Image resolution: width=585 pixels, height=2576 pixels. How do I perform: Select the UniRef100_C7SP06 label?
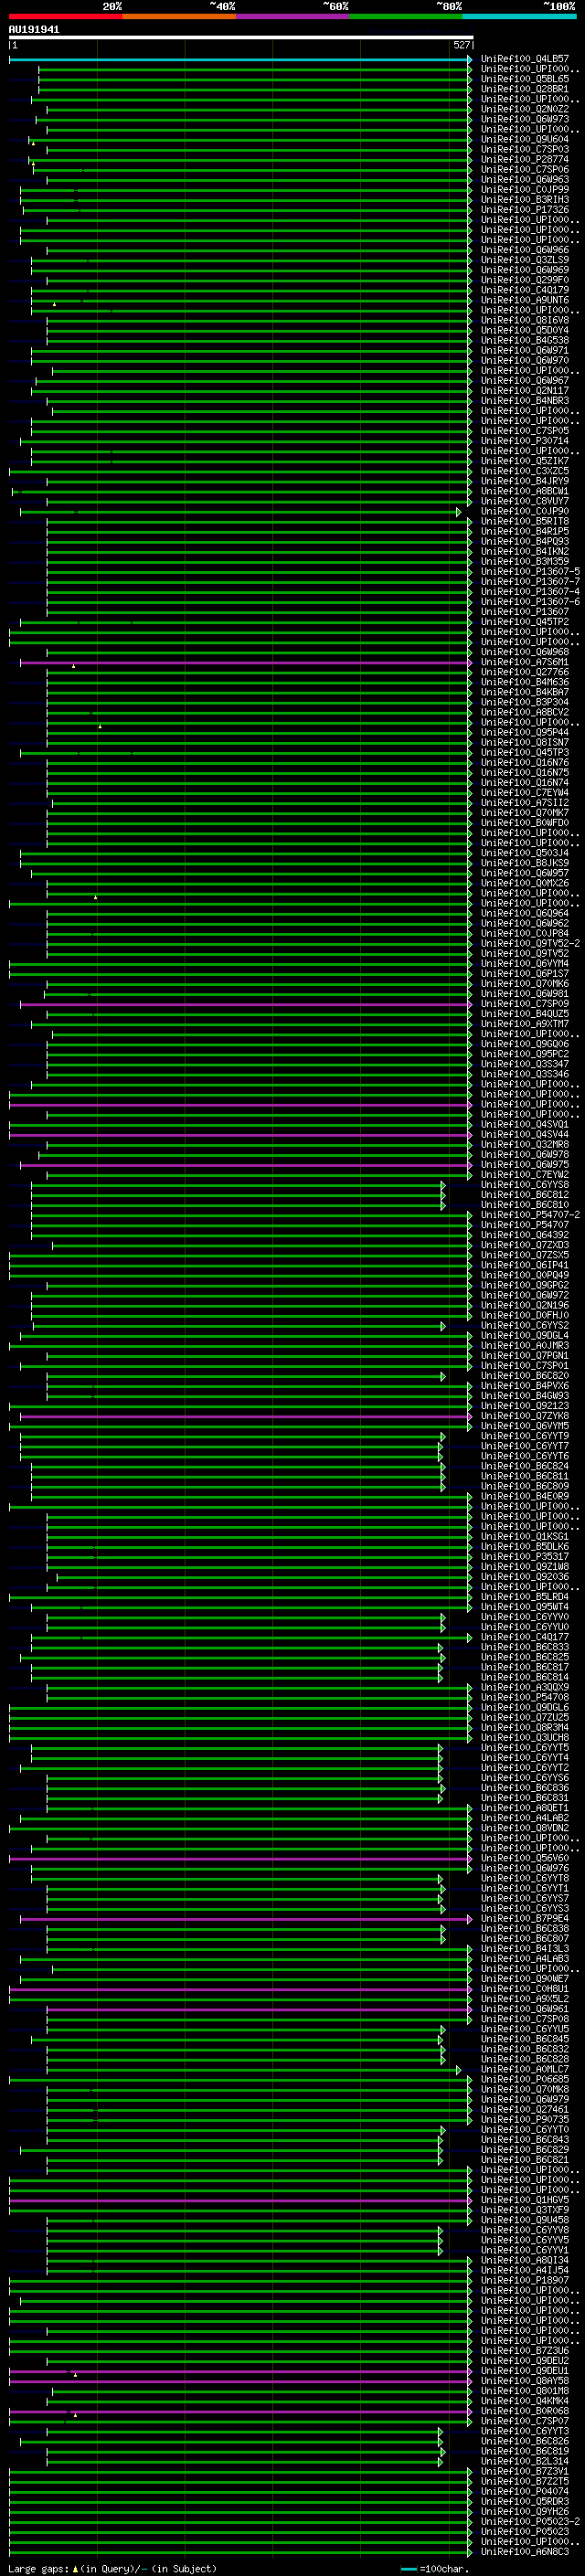click(x=525, y=169)
